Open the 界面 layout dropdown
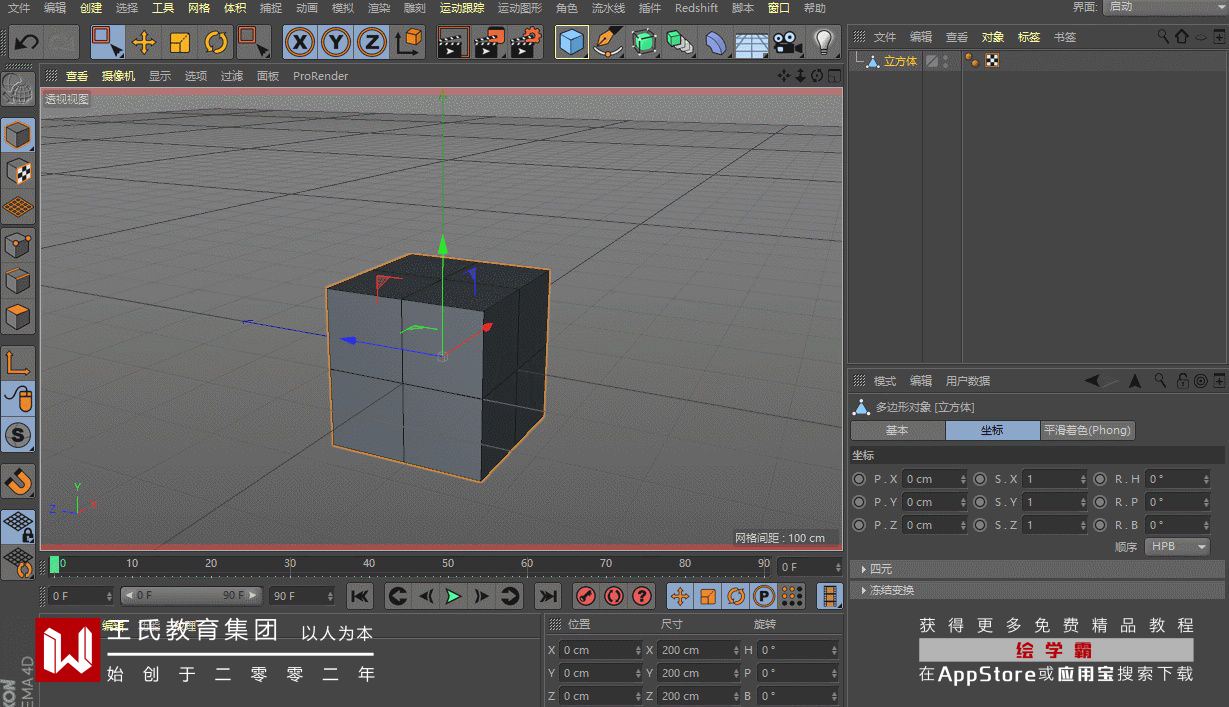The width and height of the screenshot is (1229, 707). tap(1163, 7)
